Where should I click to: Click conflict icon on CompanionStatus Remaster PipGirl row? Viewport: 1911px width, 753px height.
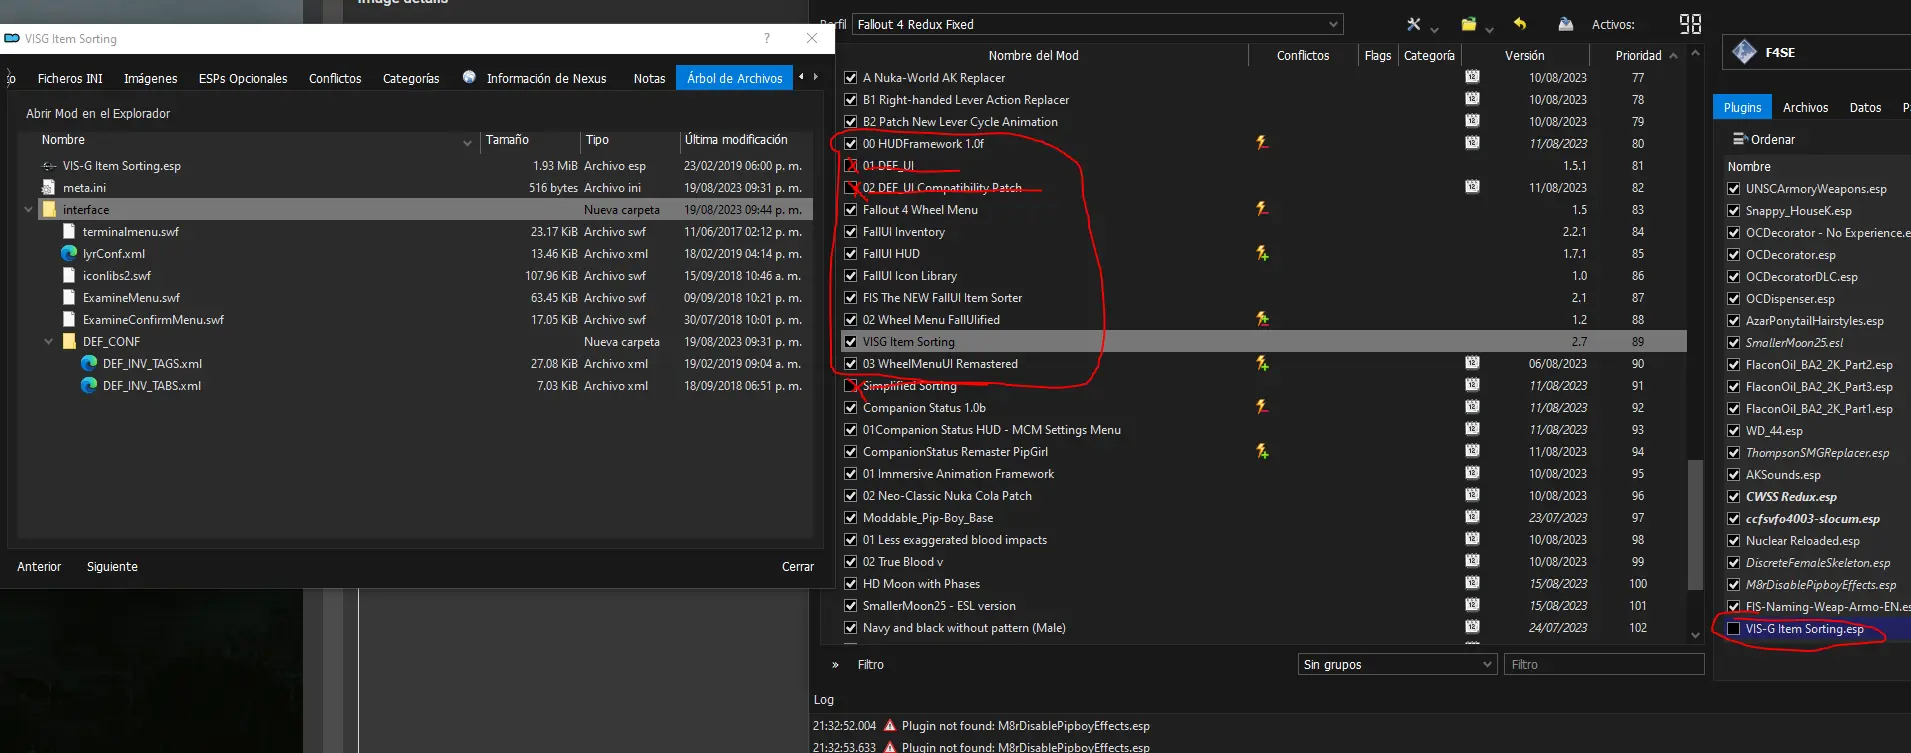click(1262, 451)
